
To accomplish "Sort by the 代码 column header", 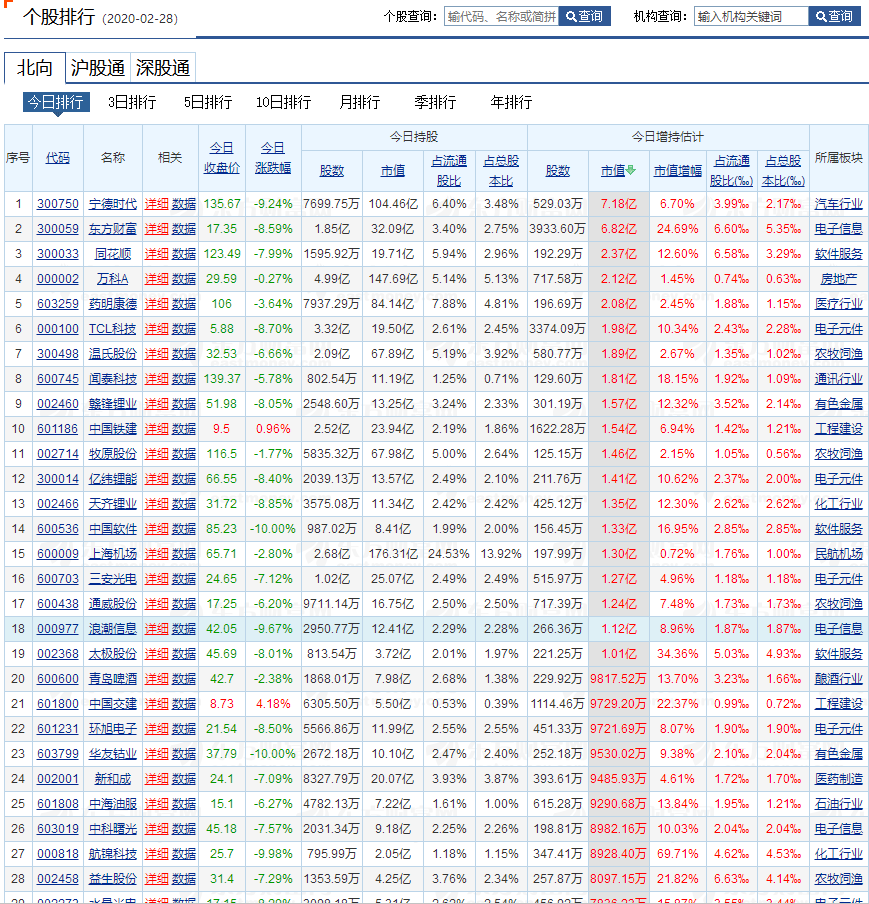I will 58,157.
